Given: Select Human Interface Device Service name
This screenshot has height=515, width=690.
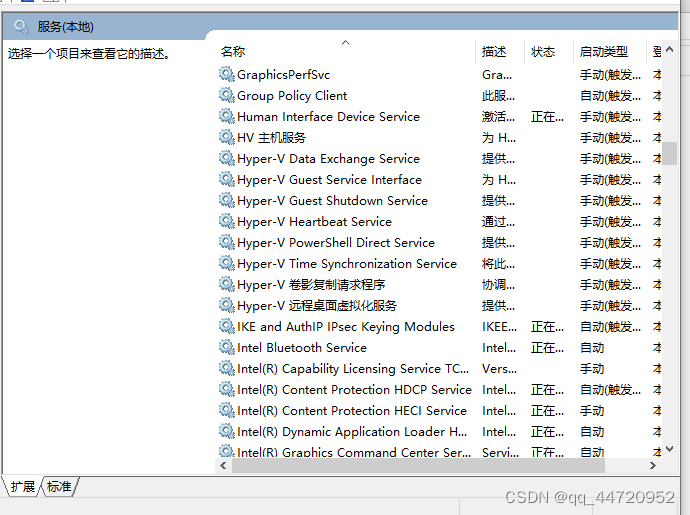Looking at the screenshot, I should click(328, 117).
